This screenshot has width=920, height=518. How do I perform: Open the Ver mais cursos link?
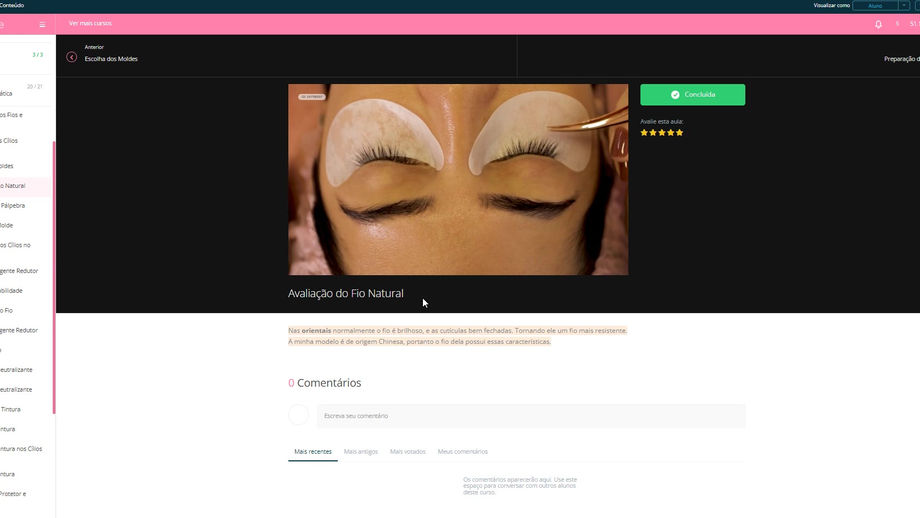(90, 23)
